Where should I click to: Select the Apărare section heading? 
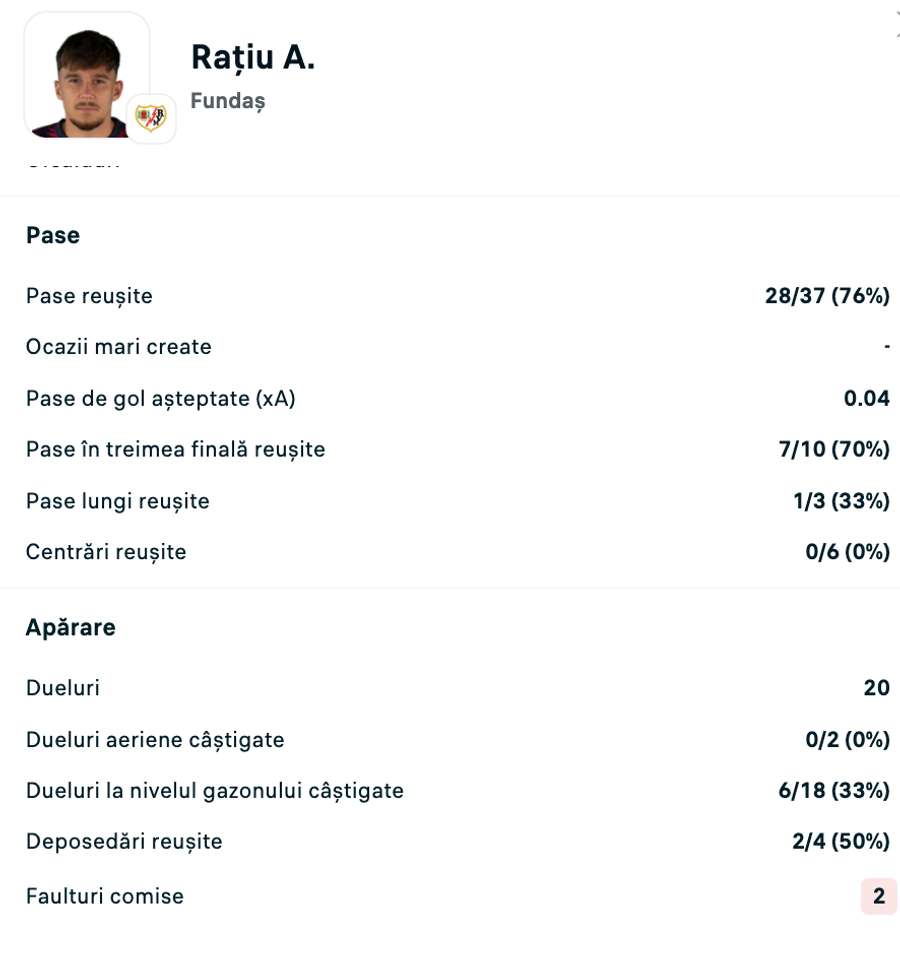[71, 627]
